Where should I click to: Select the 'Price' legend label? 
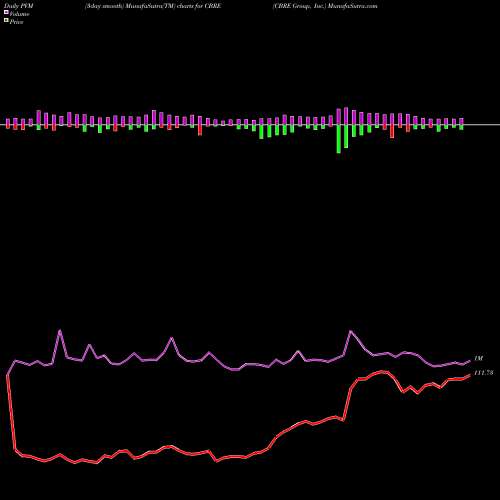[x=16, y=22]
